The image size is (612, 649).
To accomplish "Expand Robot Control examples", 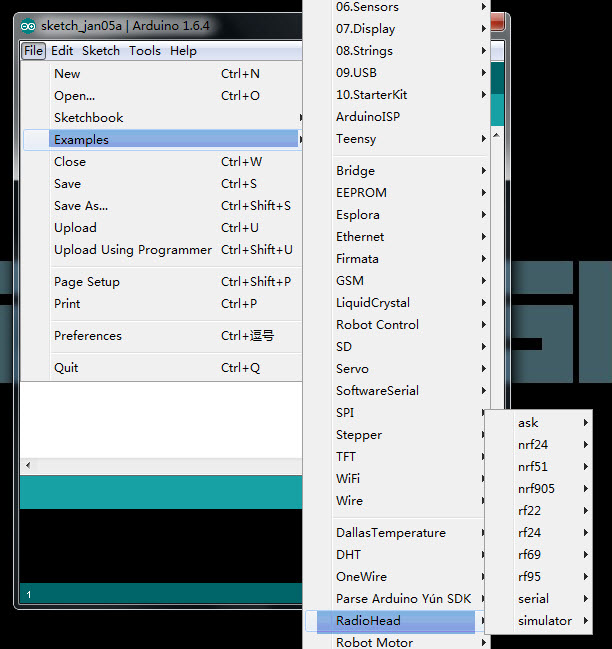I will pyautogui.click(x=397, y=324).
